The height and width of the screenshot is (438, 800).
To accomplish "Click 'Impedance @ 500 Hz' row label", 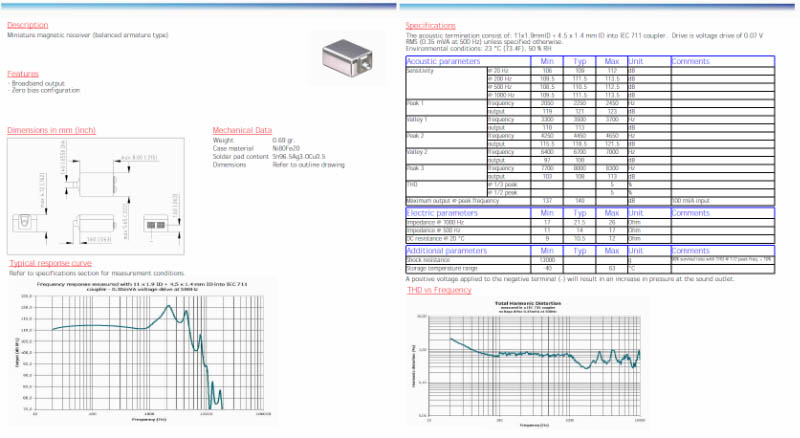I will [434, 230].
